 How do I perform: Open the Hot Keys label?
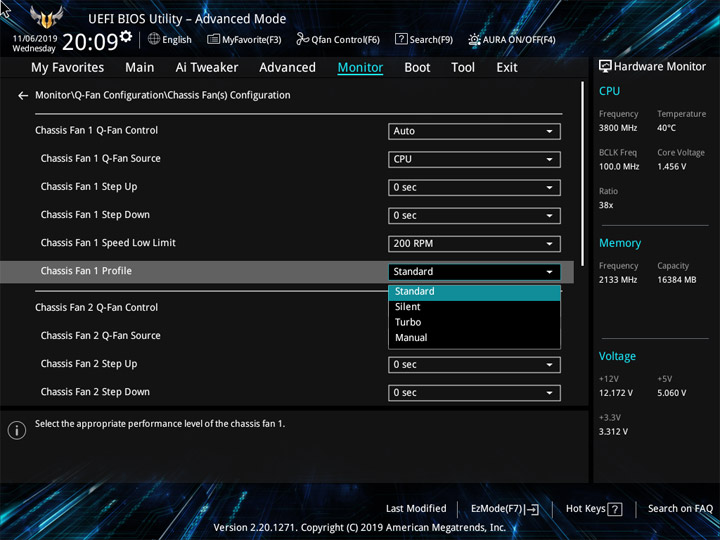pos(585,509)
